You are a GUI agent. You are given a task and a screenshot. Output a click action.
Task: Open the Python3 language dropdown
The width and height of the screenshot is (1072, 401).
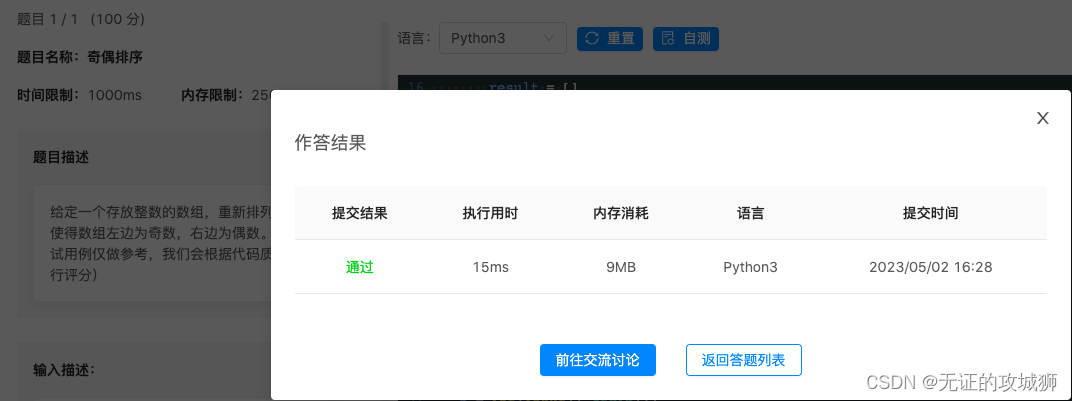click(x=502, y=38)
